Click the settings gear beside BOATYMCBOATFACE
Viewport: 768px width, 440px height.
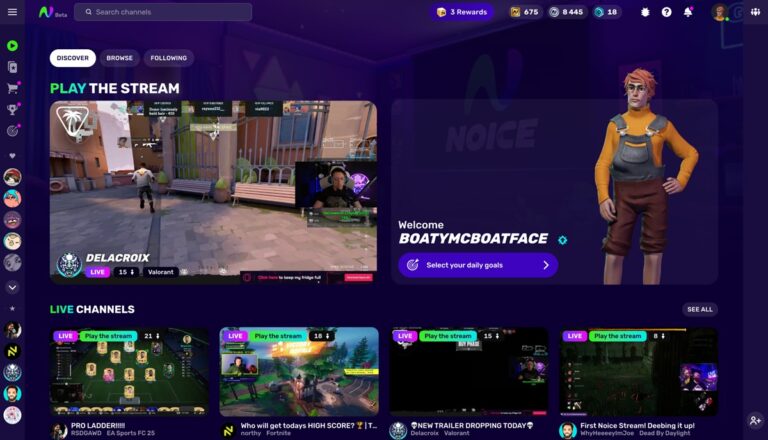pyautogui.click(x=562, y=240)
